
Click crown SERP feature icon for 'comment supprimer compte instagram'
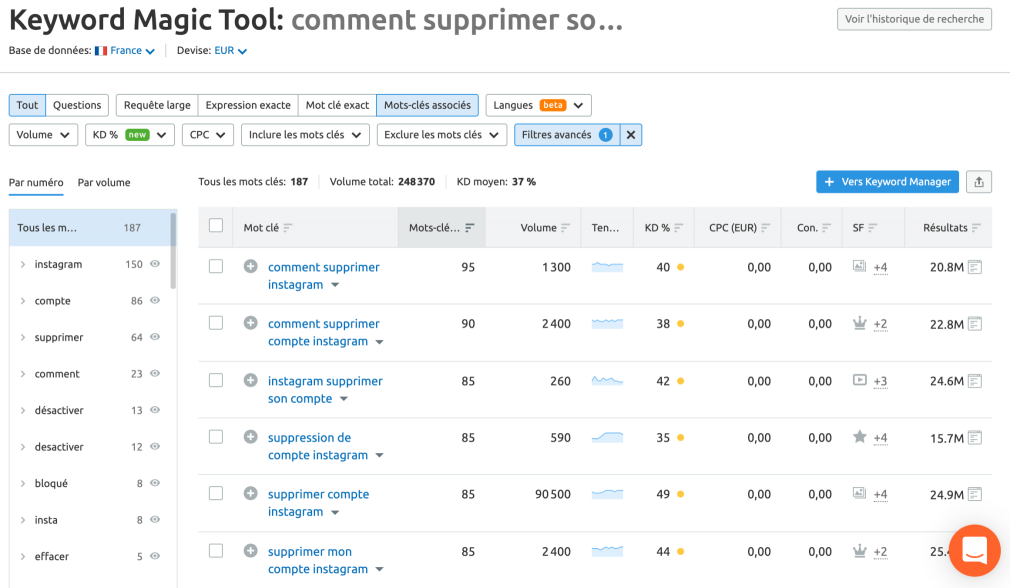pyautogui.click(x=859, y=323)
